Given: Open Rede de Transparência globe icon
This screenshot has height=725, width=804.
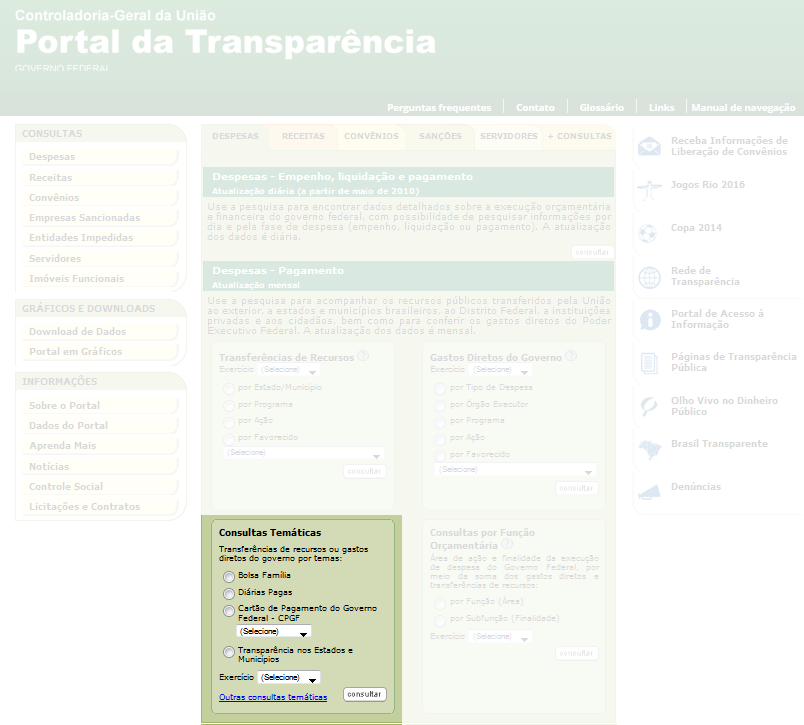Looking at the screenshot, I should (x=648, y=275).
